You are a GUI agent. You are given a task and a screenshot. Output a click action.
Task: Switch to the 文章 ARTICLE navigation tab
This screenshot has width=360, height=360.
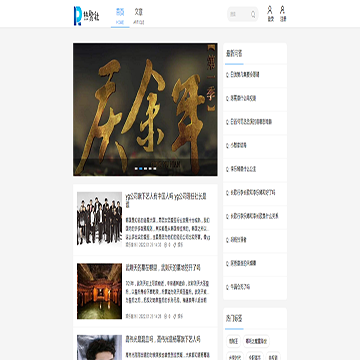coord(138,16)
